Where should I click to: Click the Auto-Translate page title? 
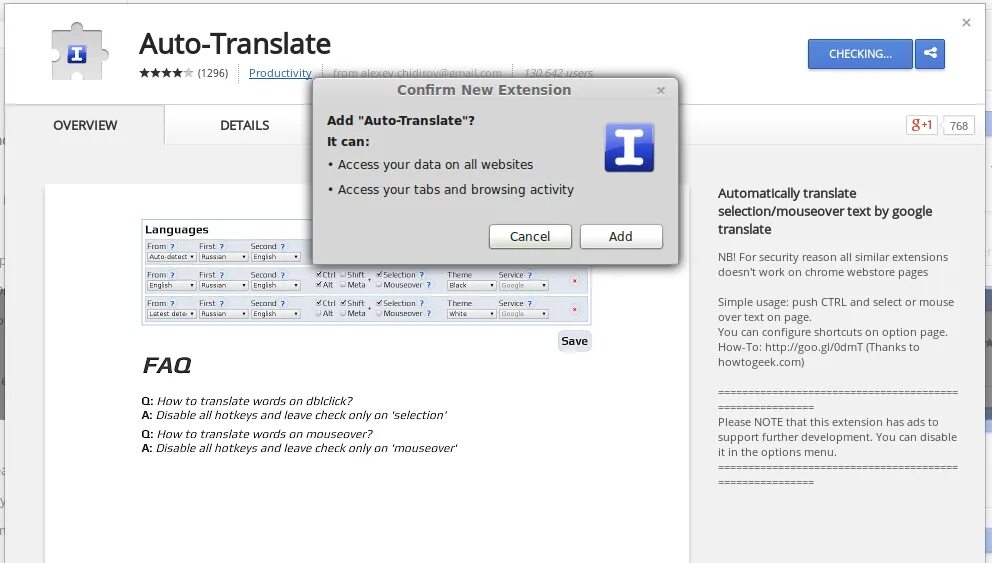(235, 44)
